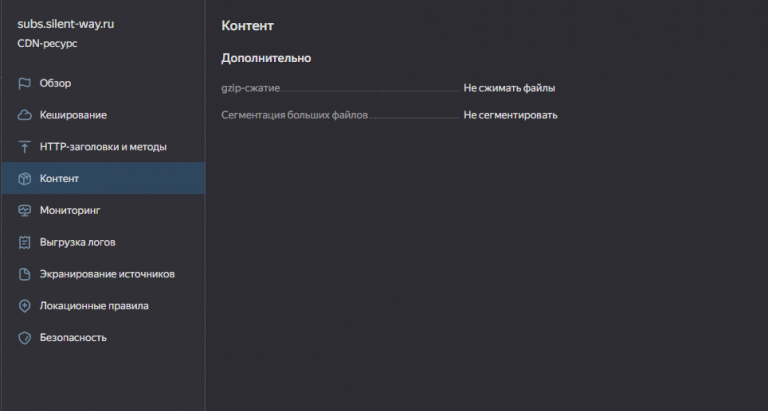
Task: Click the monitor icon beside Мониторинг
Action: (x=24, y=211)
